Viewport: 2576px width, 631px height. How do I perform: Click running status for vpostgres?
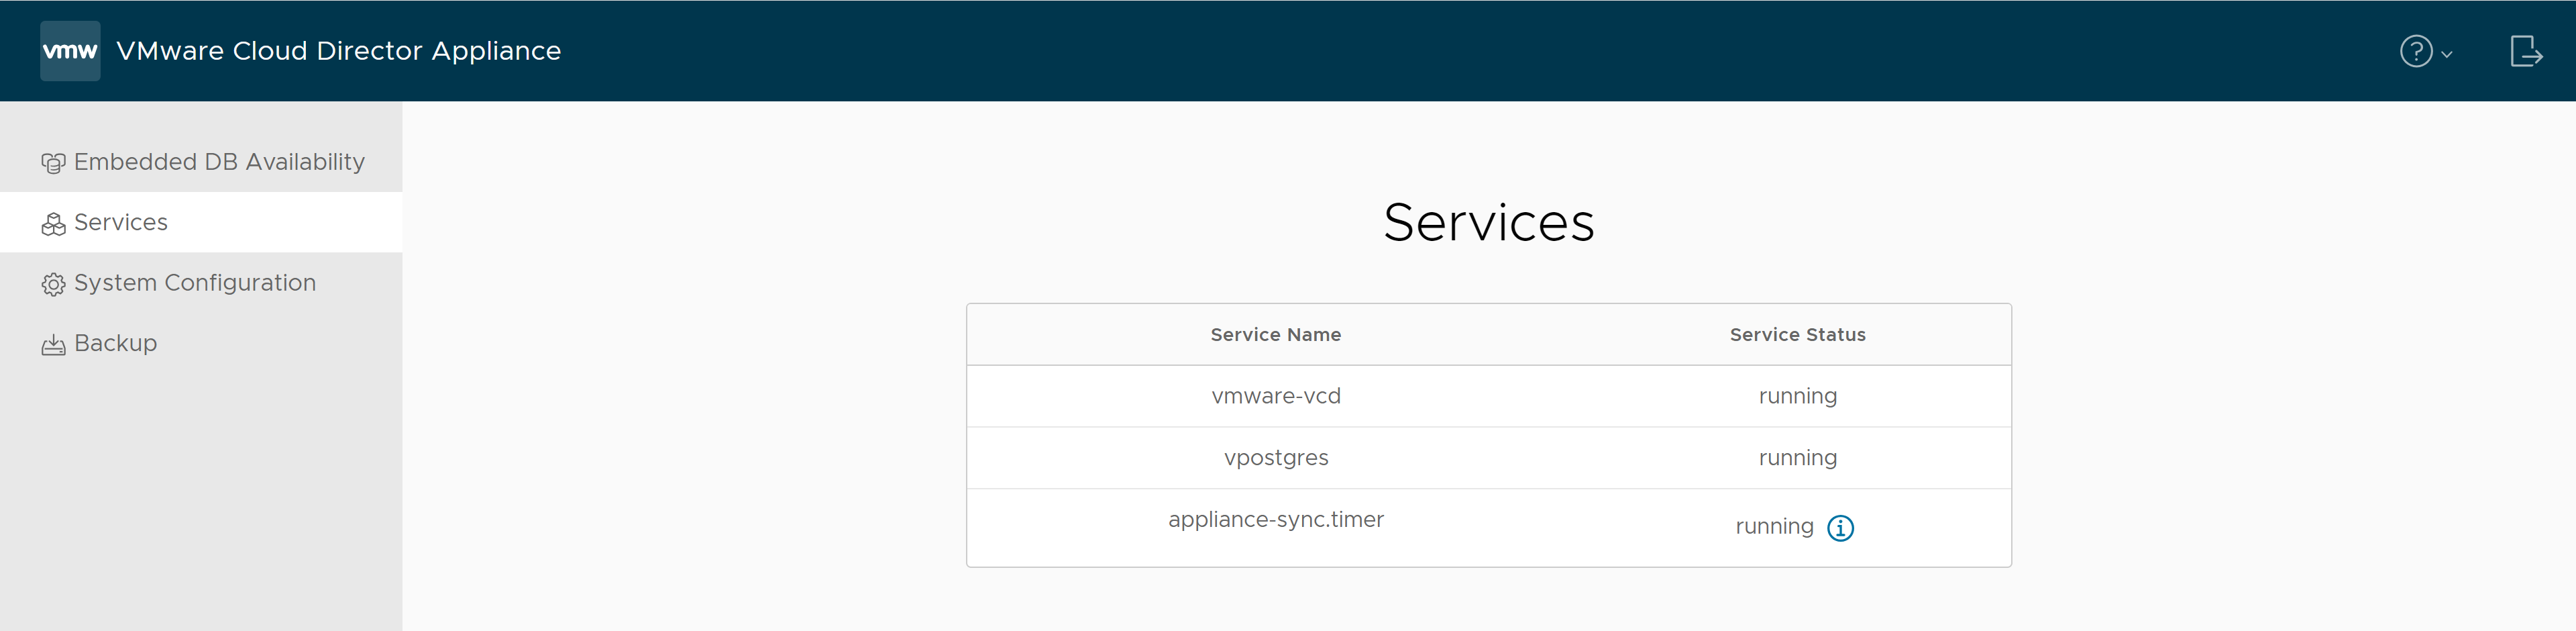tap(1797, 459)
